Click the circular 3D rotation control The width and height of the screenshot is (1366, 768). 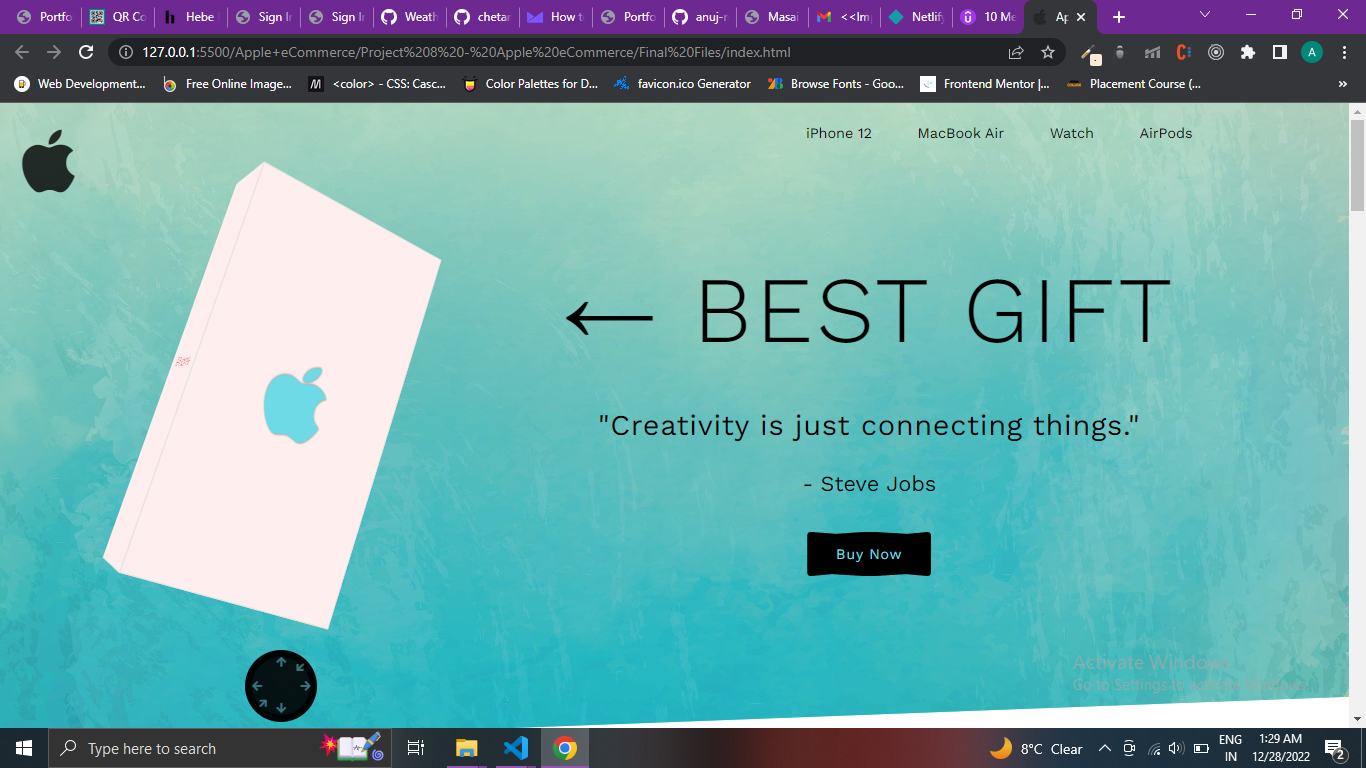(x=281, y=686)
